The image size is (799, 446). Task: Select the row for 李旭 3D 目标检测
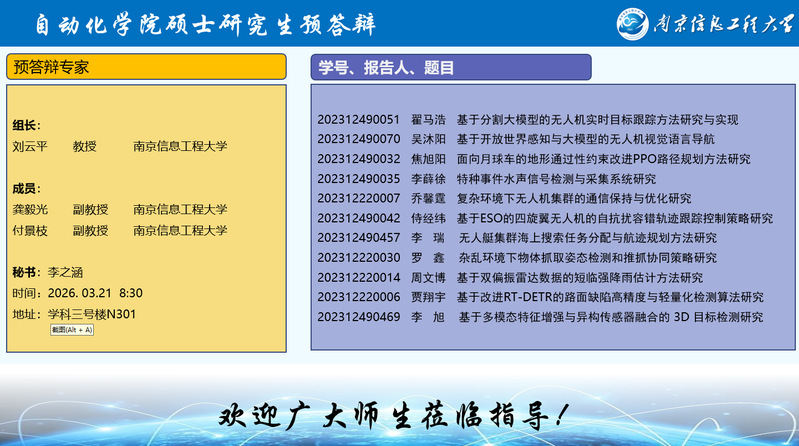(x=540, y=317)
